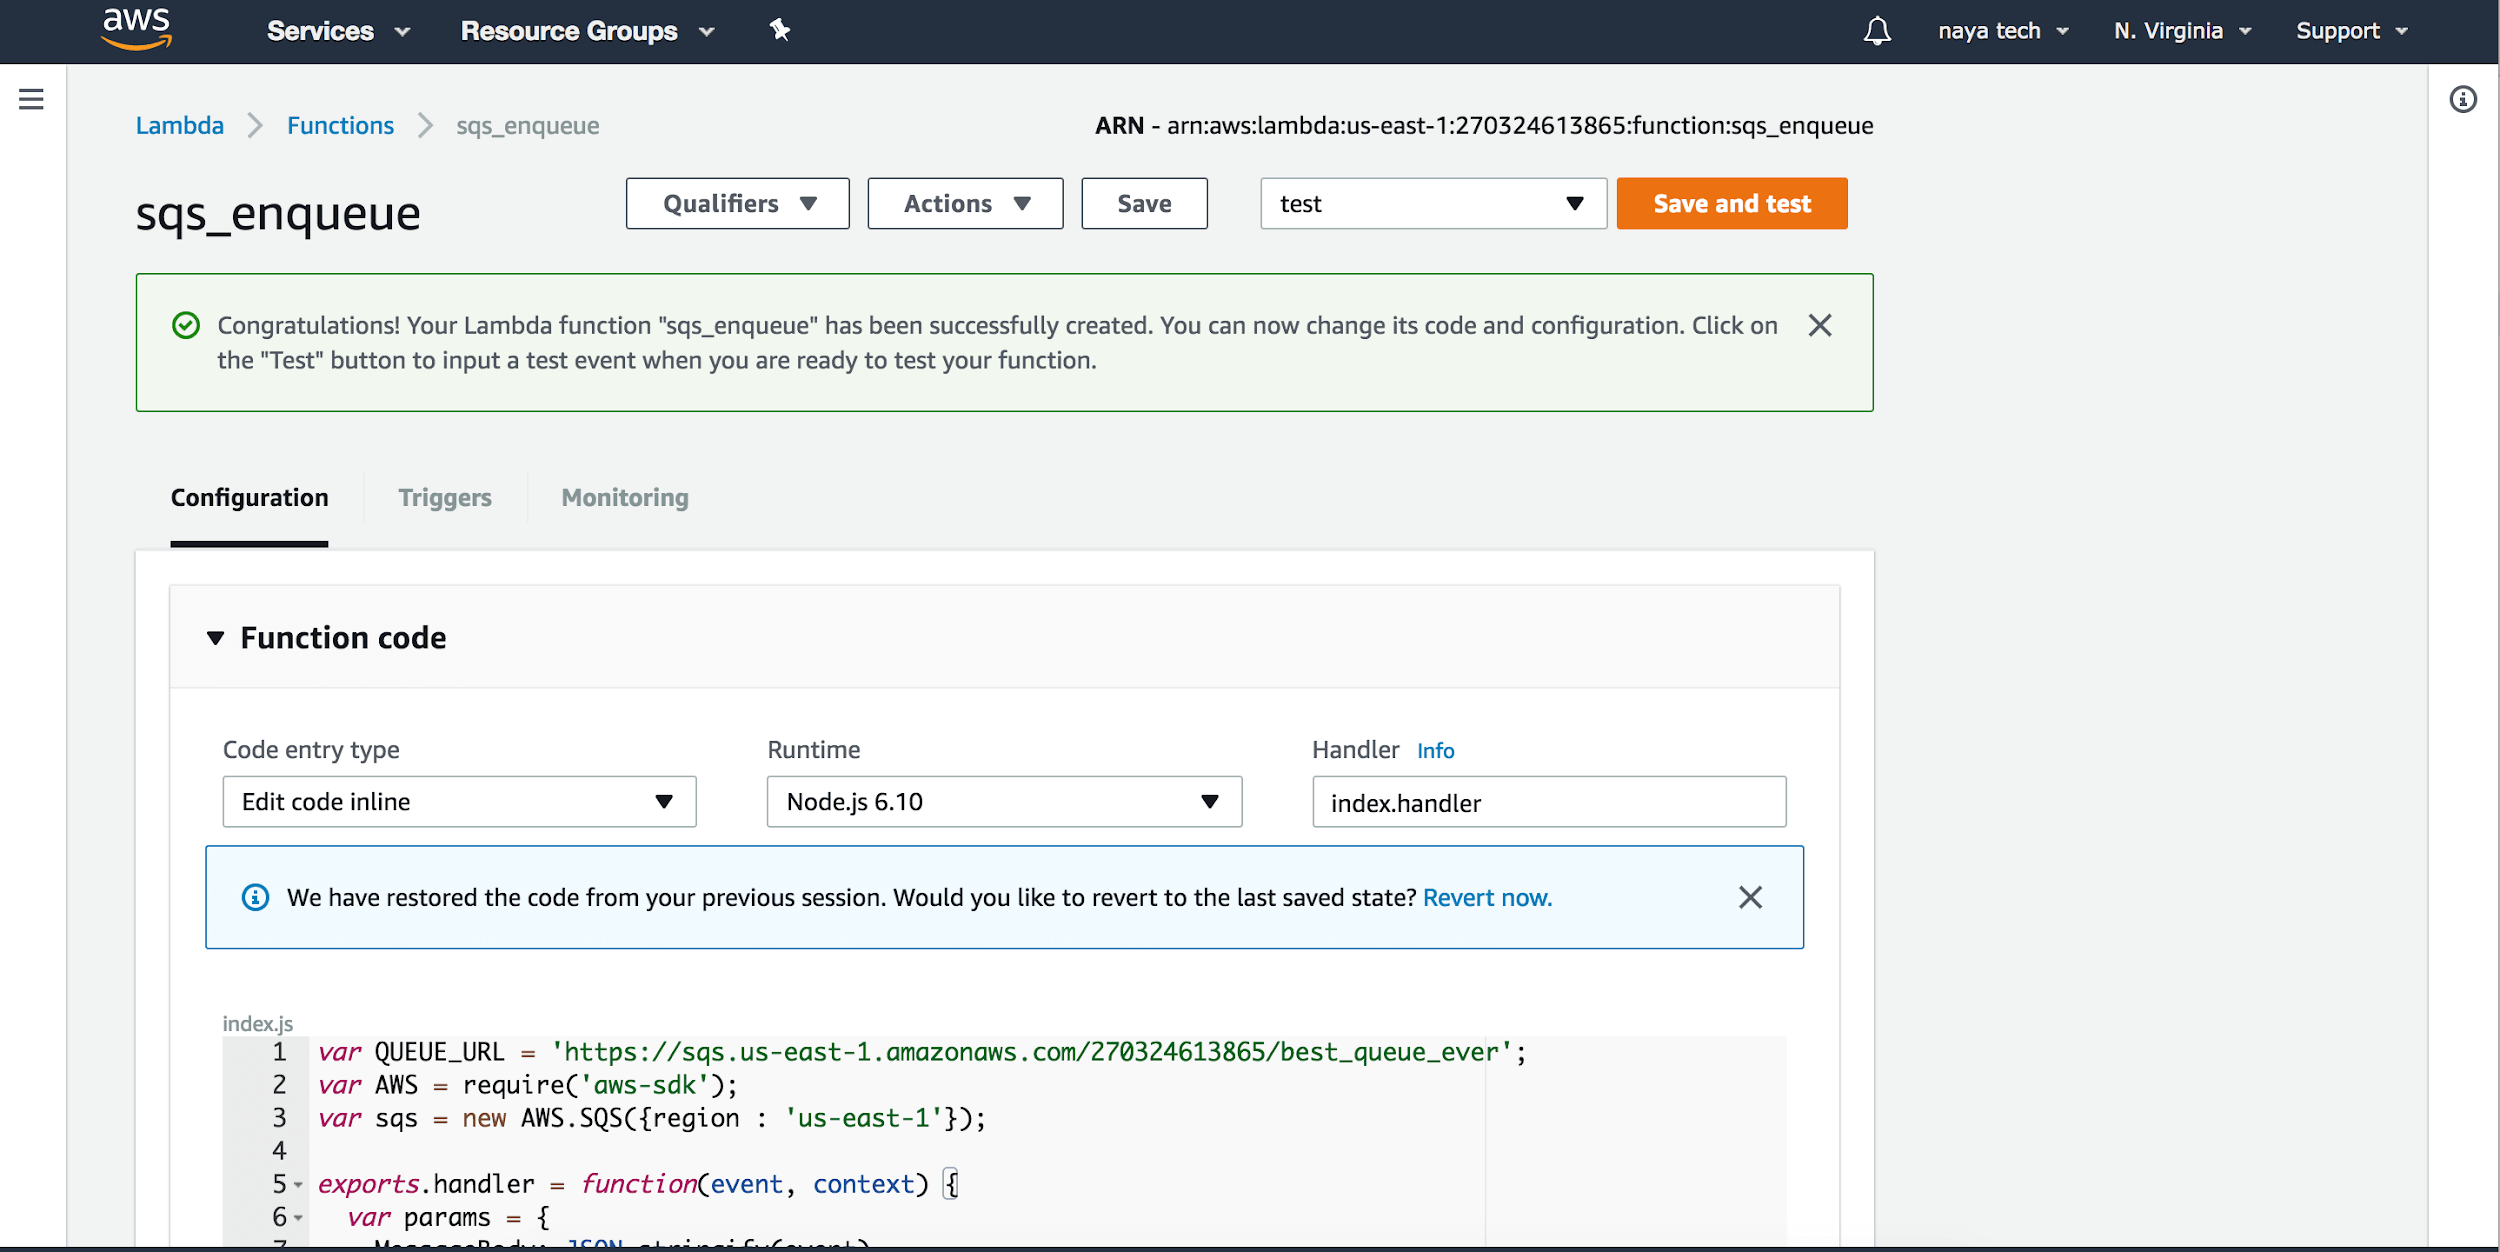Click the index.js file label
This screenshot has width=2500, height=1252.
click(x=257, y=1024)
